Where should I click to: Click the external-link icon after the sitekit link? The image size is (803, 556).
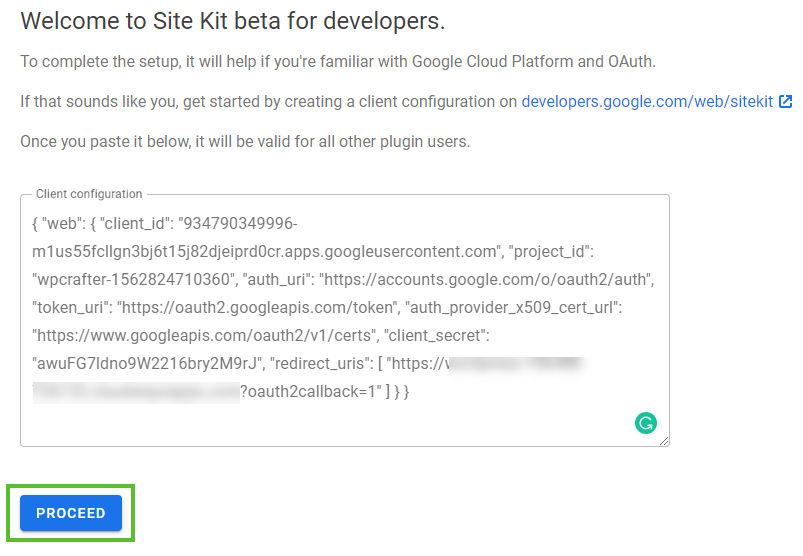pos(785,101)
